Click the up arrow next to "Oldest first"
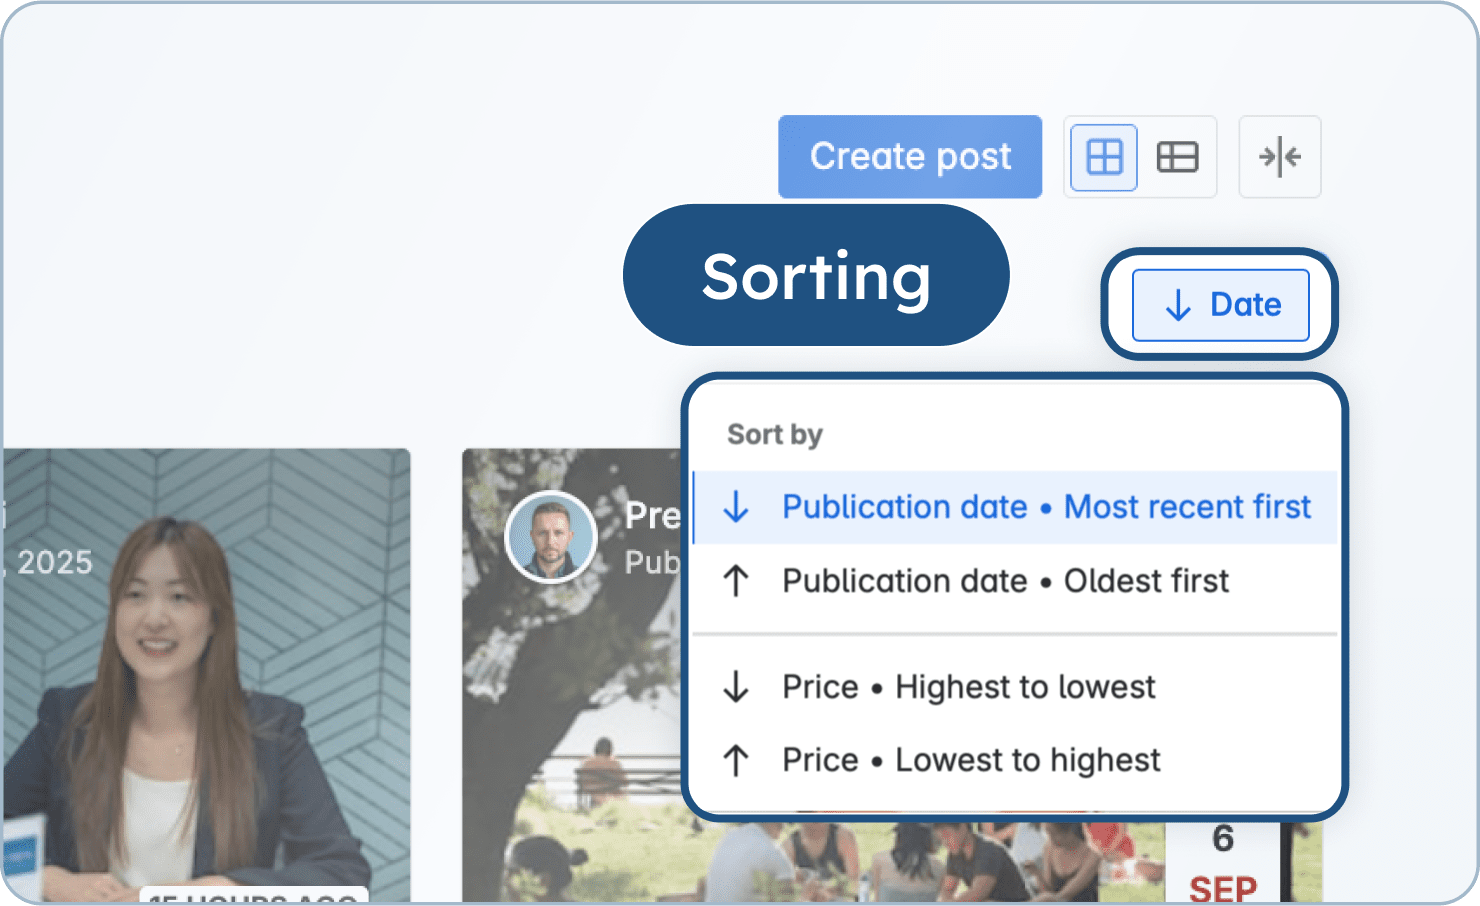 pyautogui.click(x=737, y=581)
